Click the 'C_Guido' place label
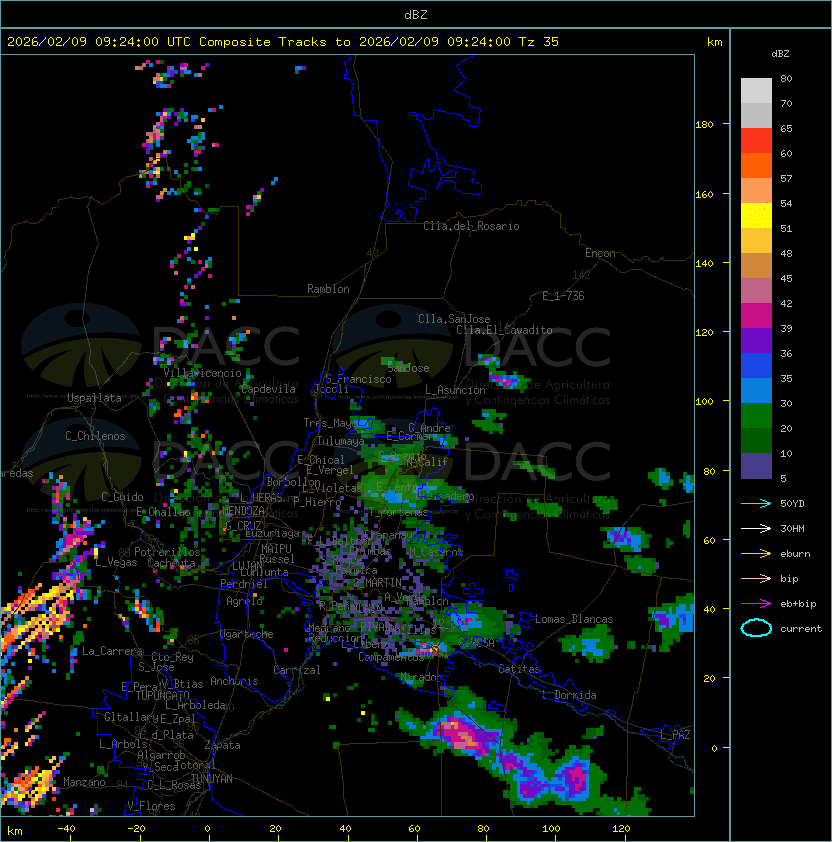Screen dimensions: 832x842 pos(122,497)
